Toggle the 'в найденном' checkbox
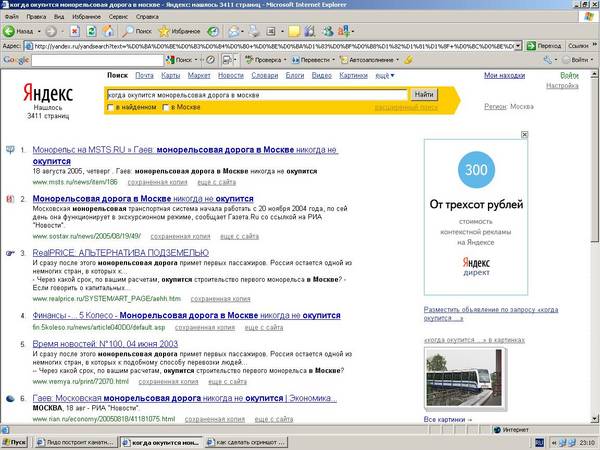Image resolution: width=600 pixels, height=450 pixels. point(111,108)
